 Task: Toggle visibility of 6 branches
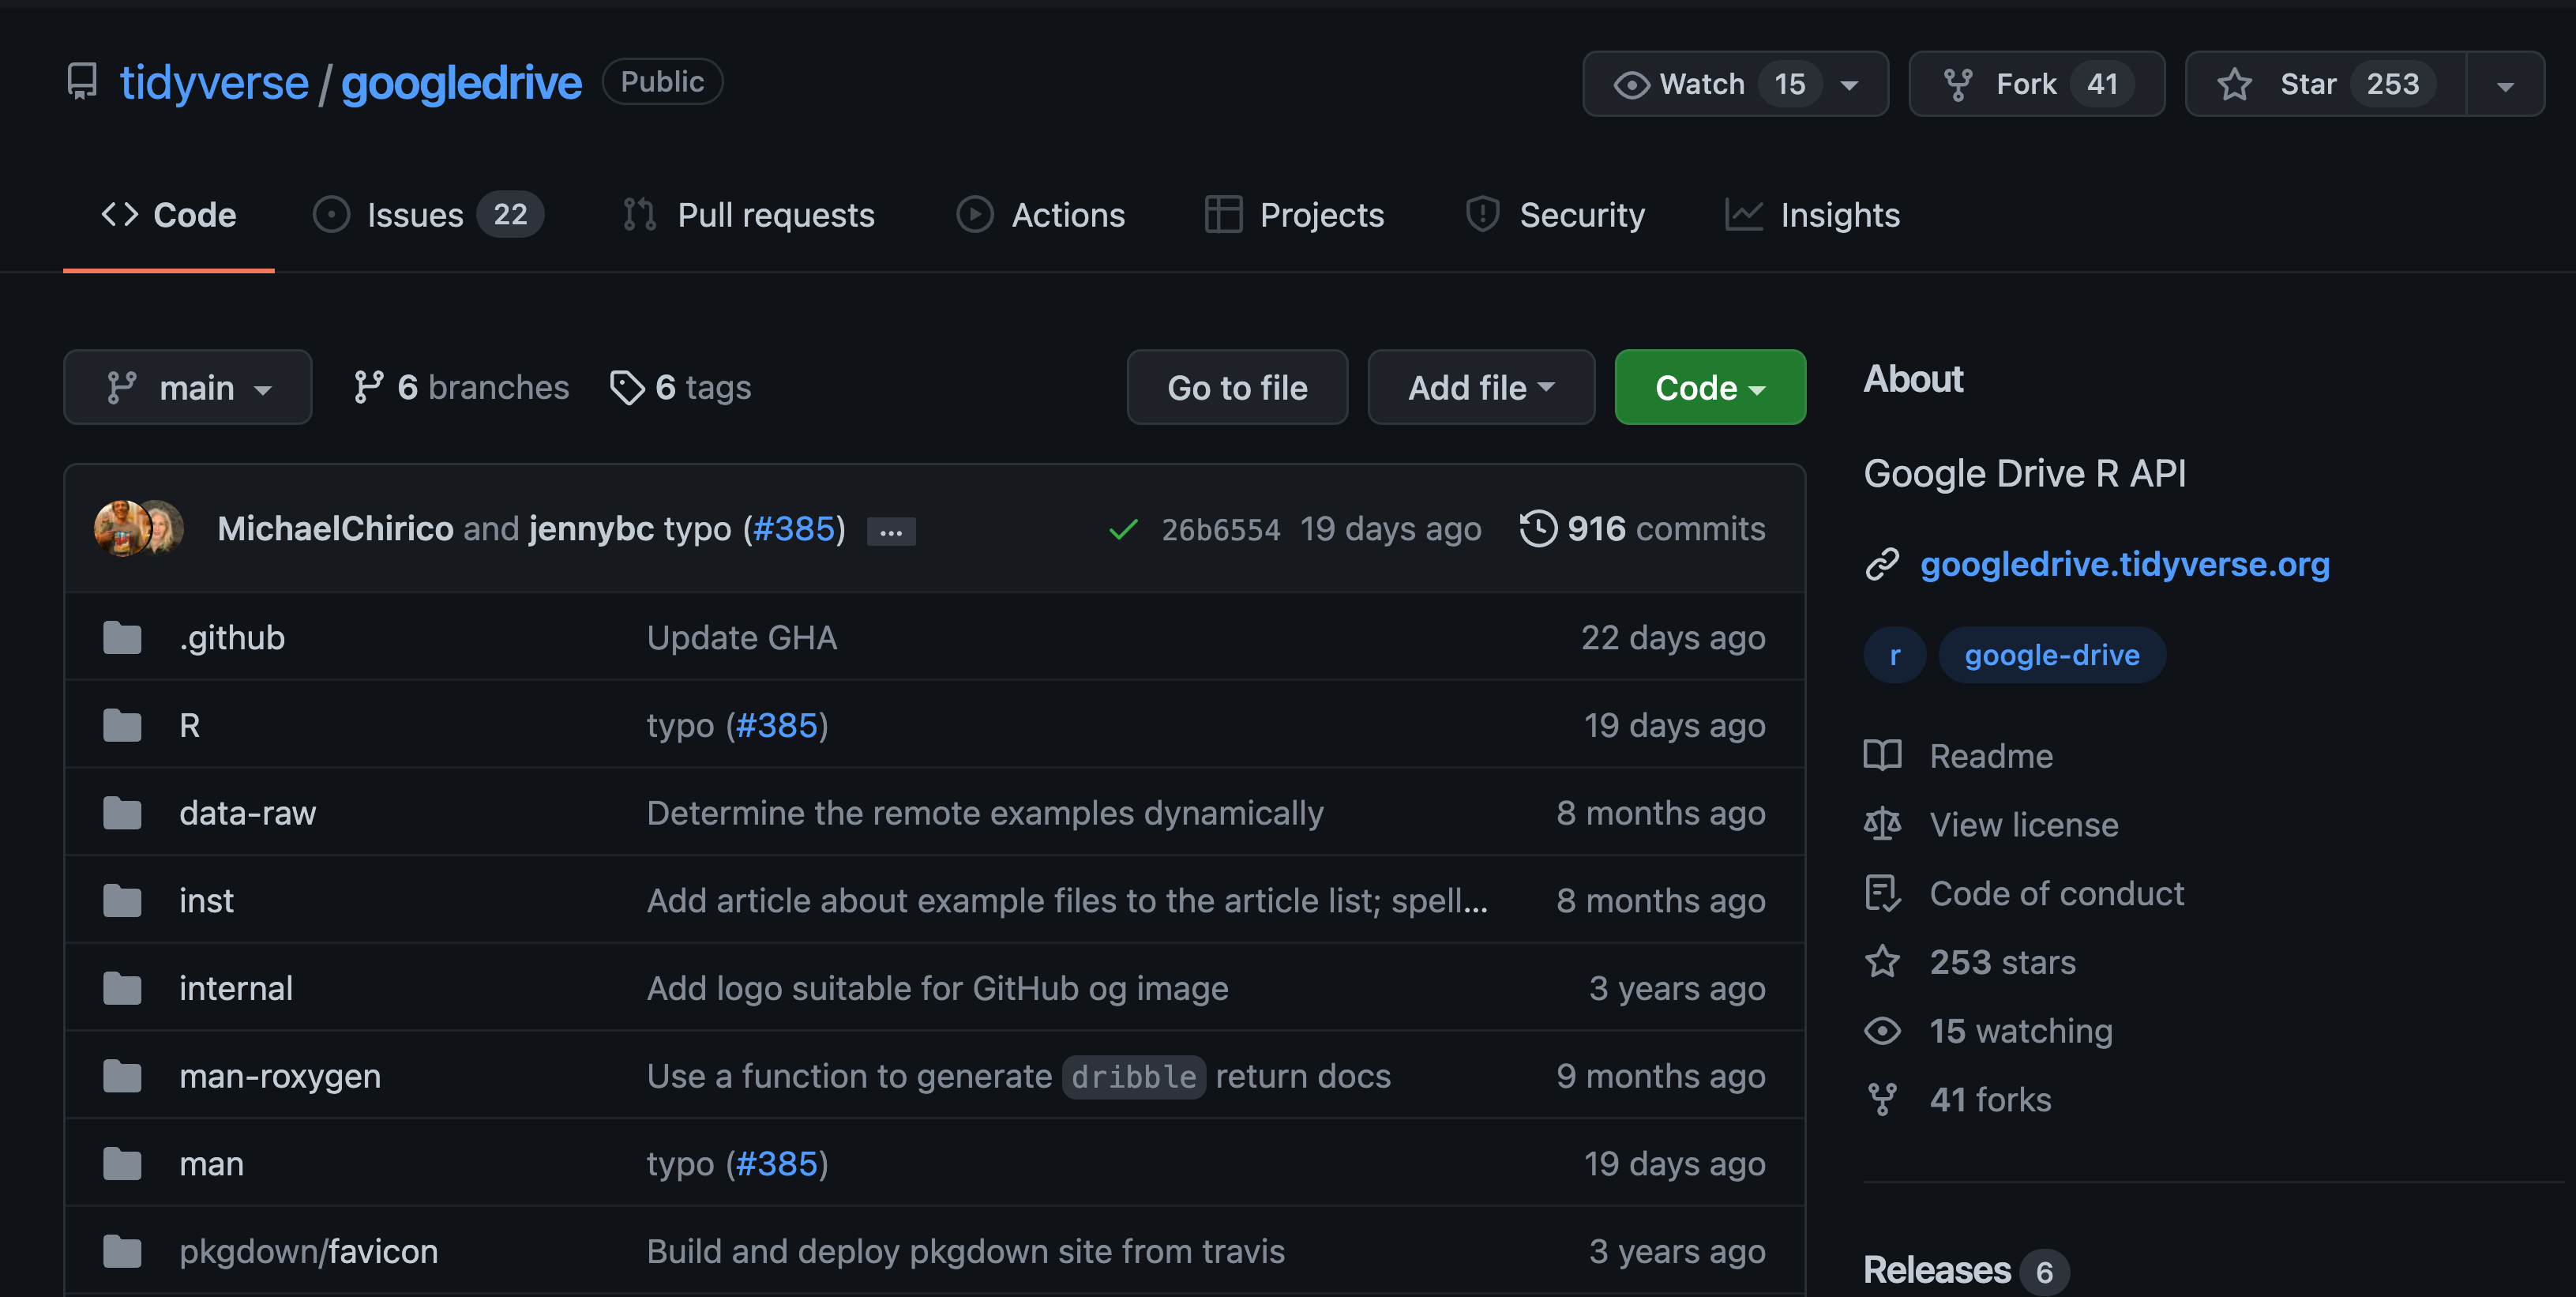(x=460, y=387)
